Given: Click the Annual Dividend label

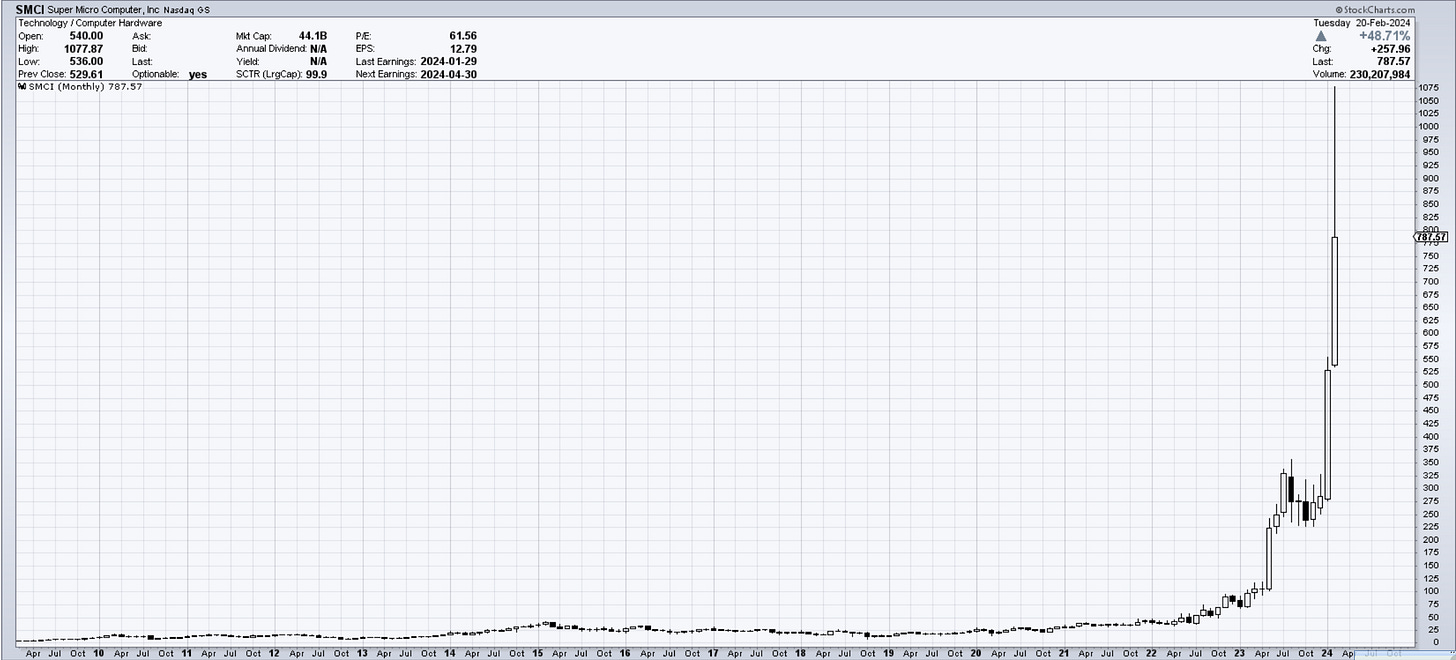Looking at the screenshot, I should pyautogui.click(x=274, y=48).
